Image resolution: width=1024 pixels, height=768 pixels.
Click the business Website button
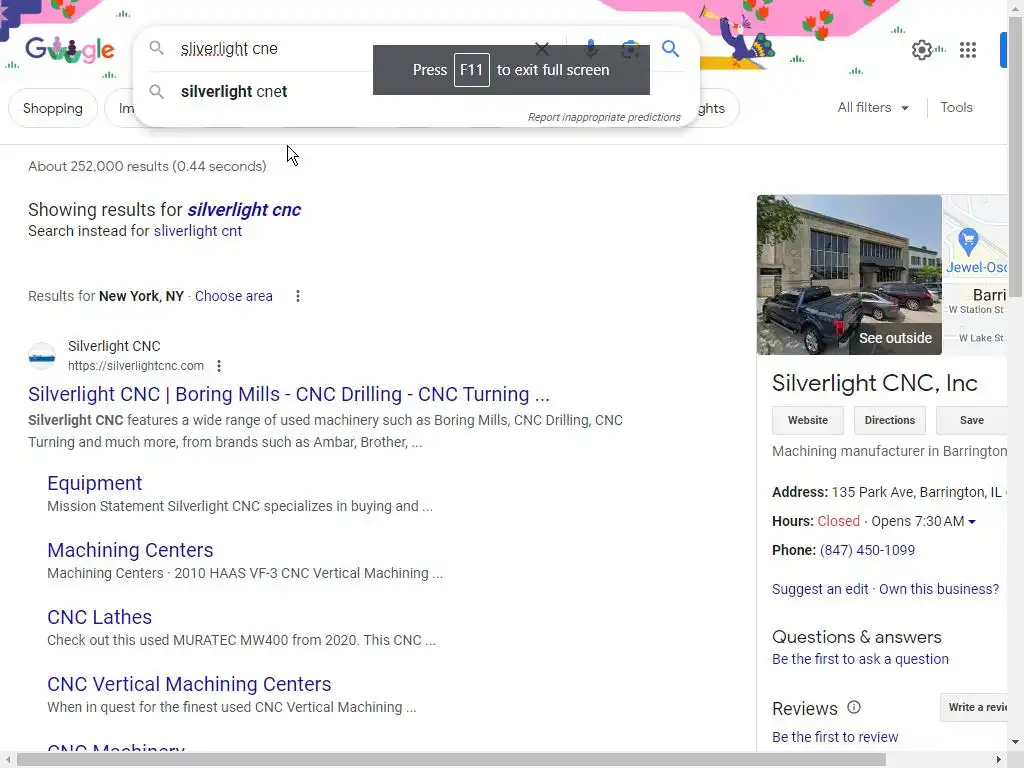(808, 421)
